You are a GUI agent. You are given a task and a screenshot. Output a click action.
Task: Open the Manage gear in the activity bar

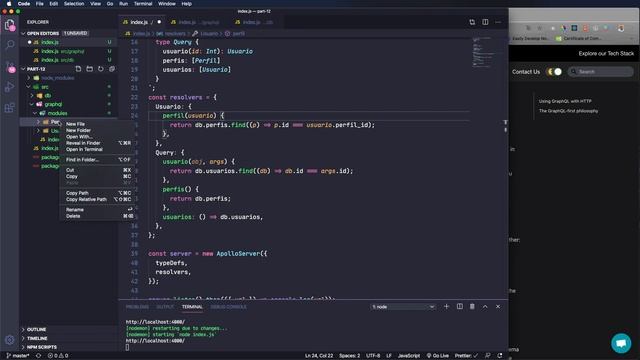(10, 339)
